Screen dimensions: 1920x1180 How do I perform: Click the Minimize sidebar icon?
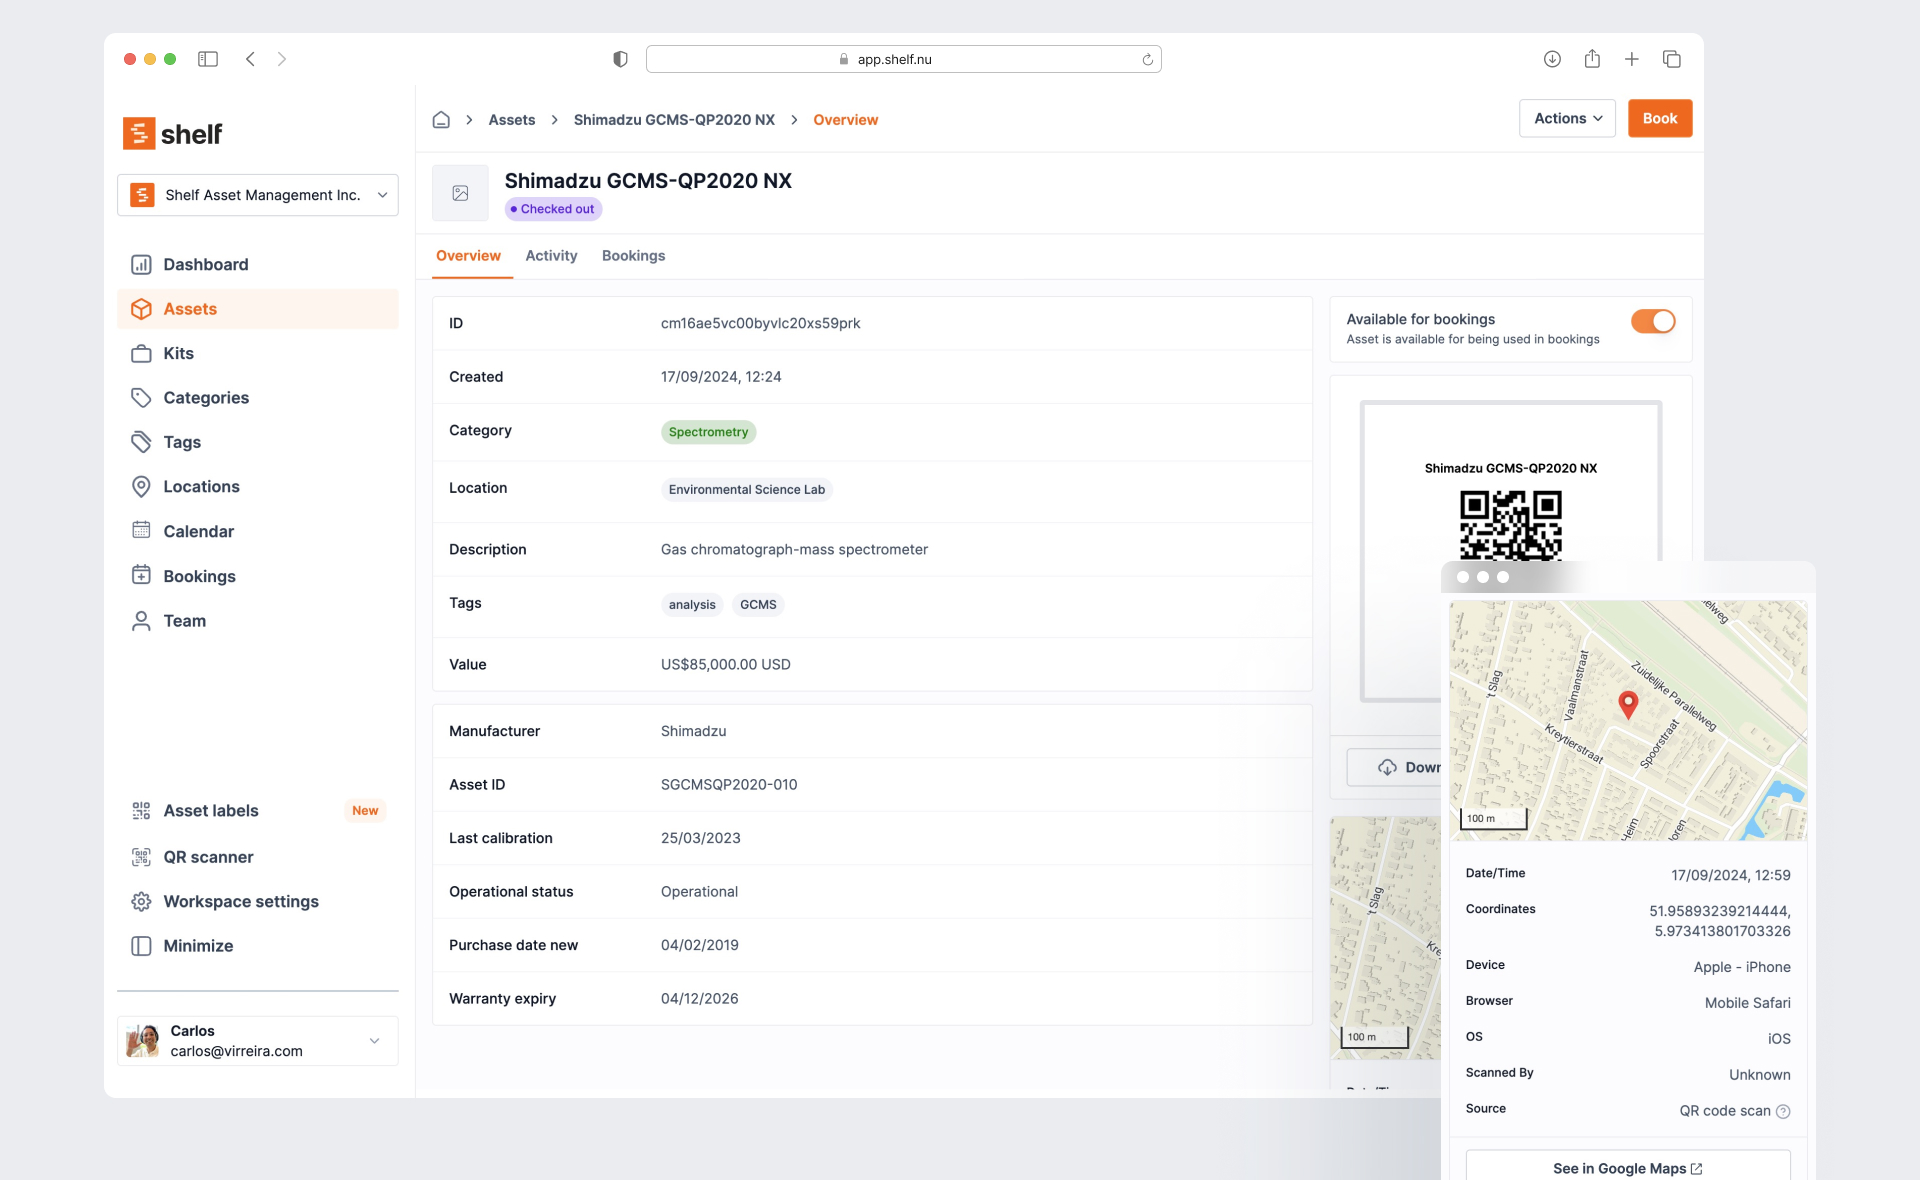[141, 946]
